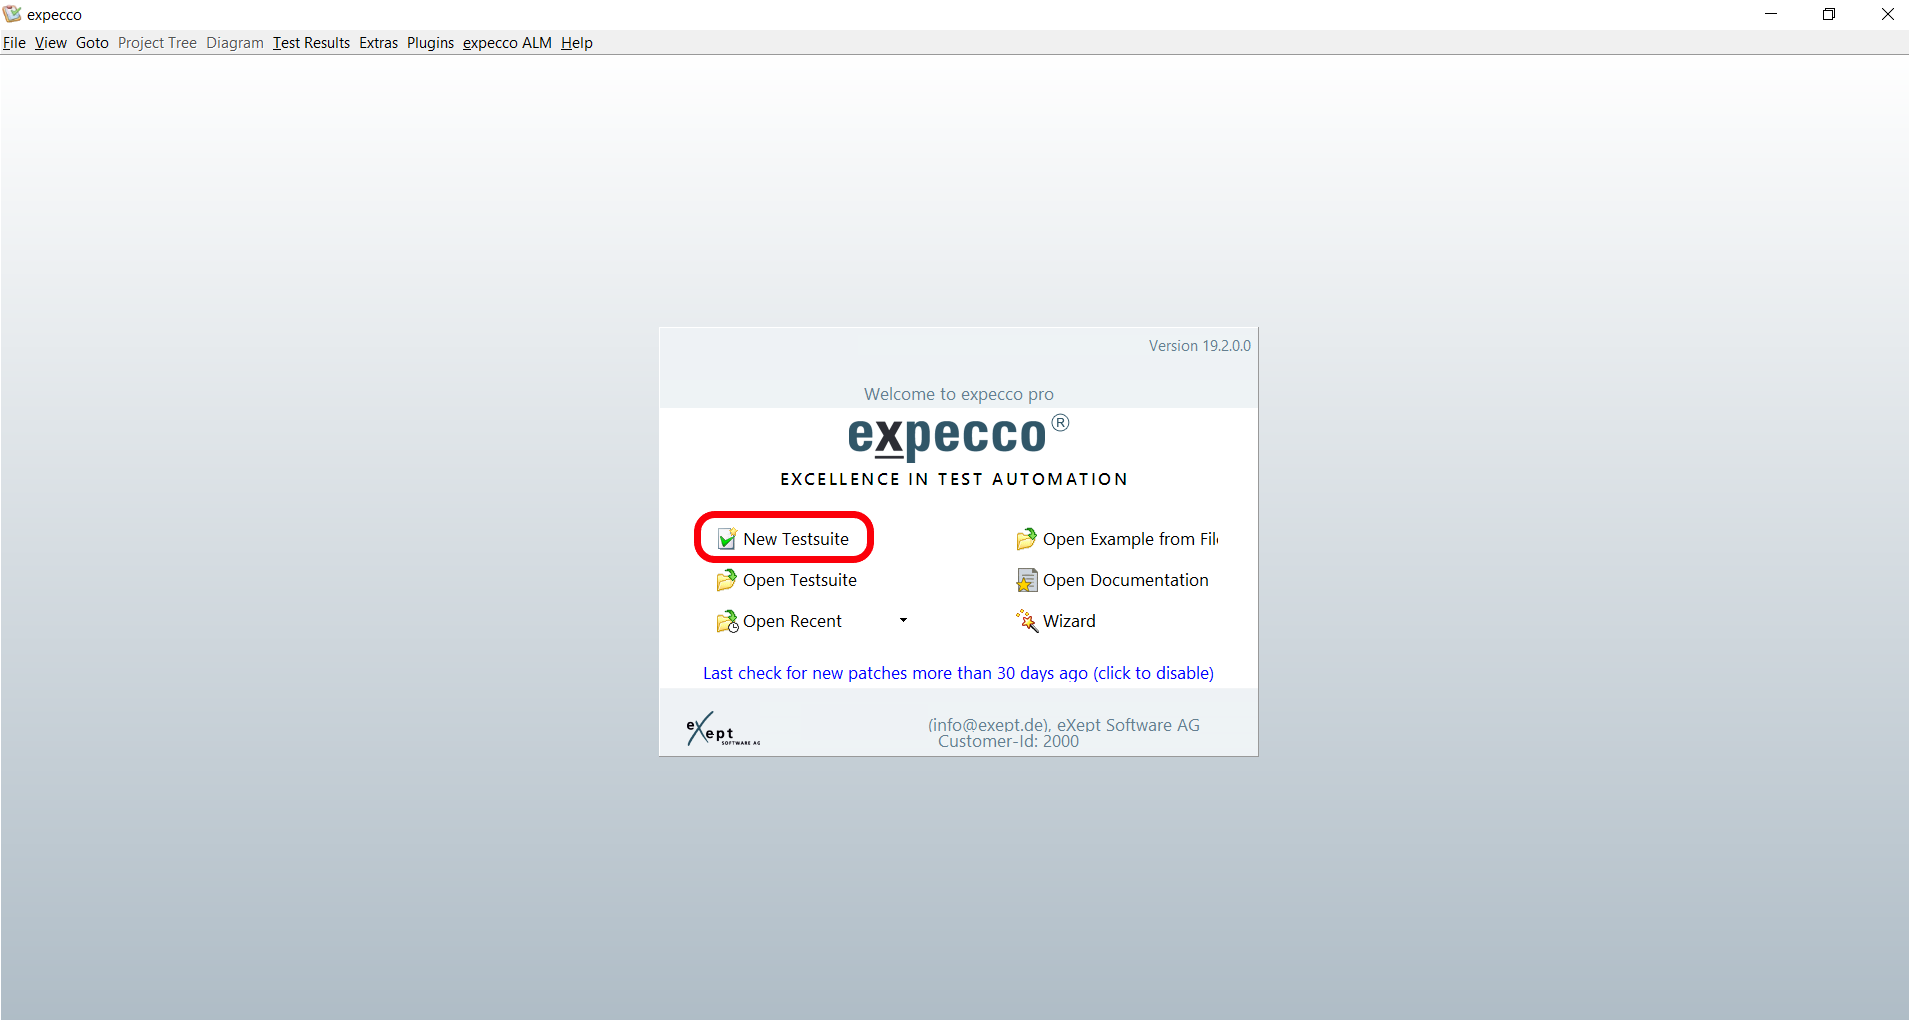Screen dimensions: 1909x1020
Task: Open the Extras menu
Action: pyautogui.click(x=378, y=43)
